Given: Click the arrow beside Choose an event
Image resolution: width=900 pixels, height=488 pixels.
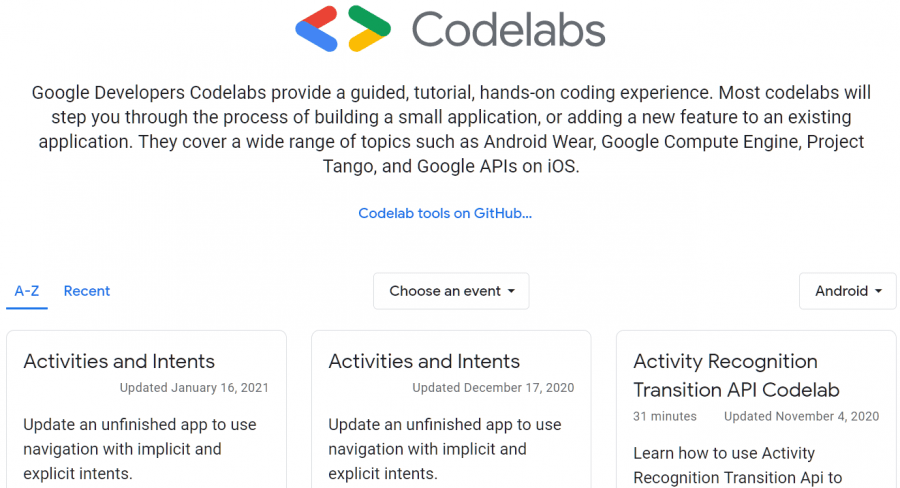Looking at the screenshot, I should 511,292.
